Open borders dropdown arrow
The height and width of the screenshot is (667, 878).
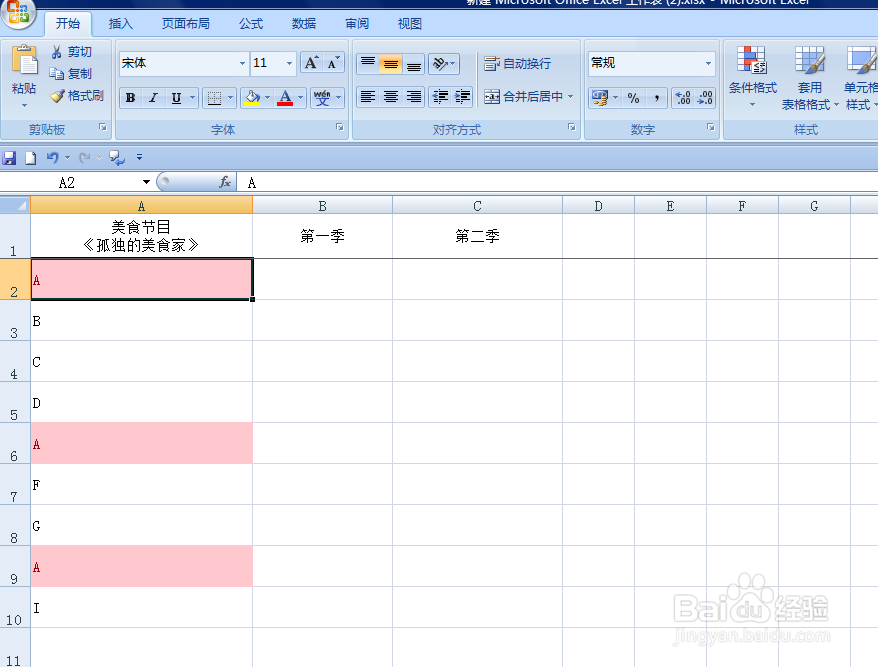coord(230,98)
